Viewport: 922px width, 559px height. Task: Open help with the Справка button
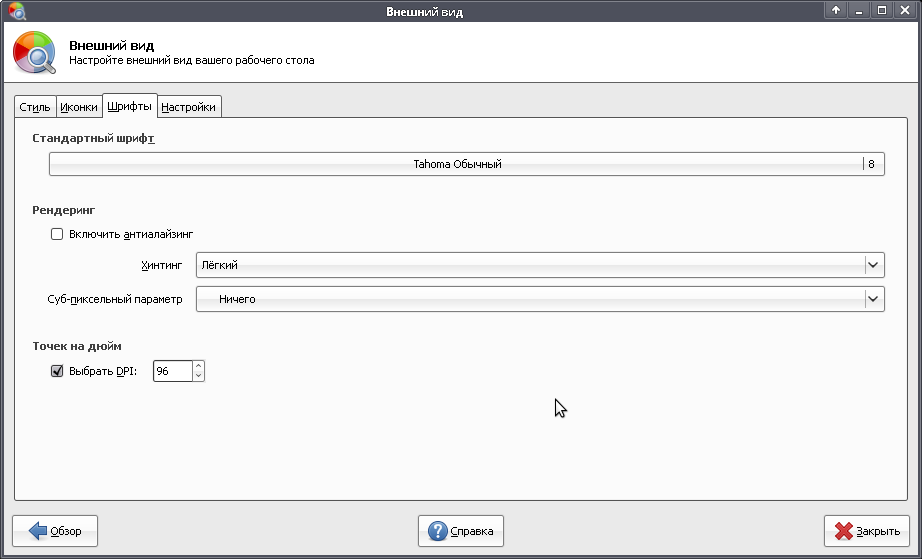click(x=461, y=531)
